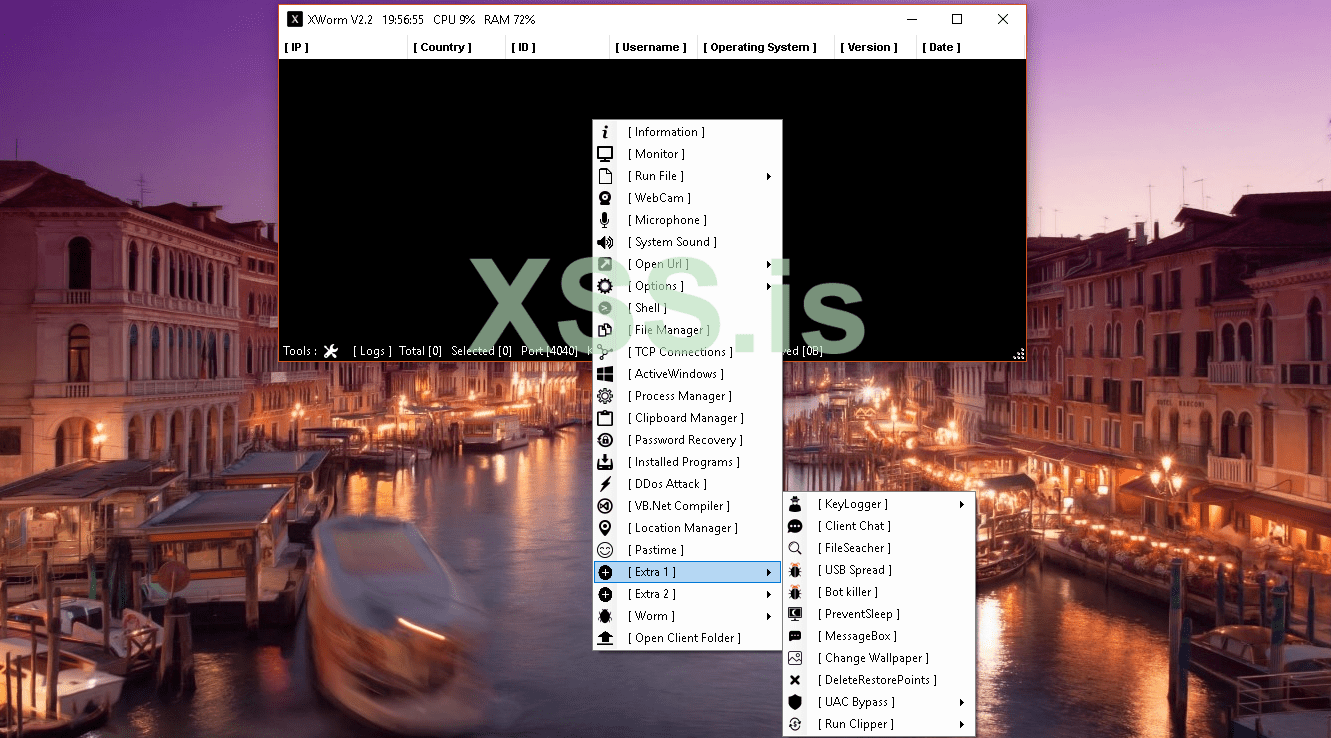Viewport: 1331px width, 738px height.
Task: Sort by the [ Username ] column header
Action: pyautogui.click(x=651, y=47)
